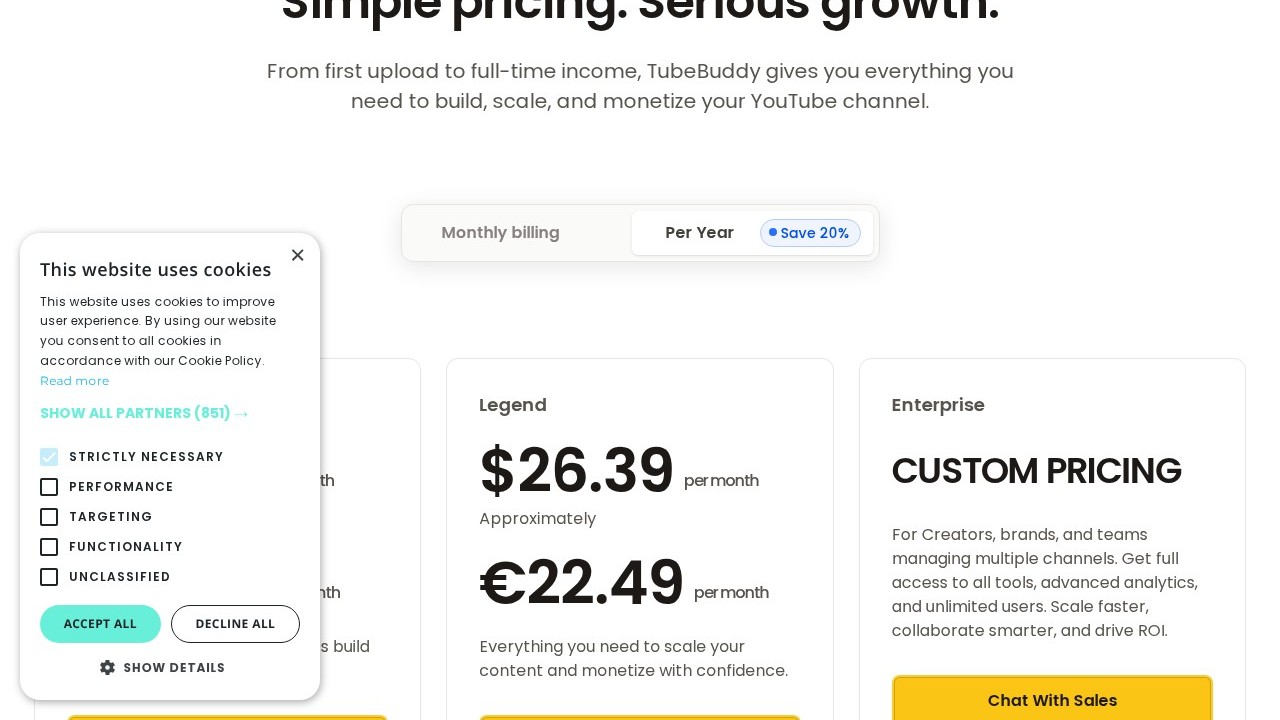Viewport: 1280px width, 720px height.
Task: Check the Targeting cookies box
Action: click(49, 517)
